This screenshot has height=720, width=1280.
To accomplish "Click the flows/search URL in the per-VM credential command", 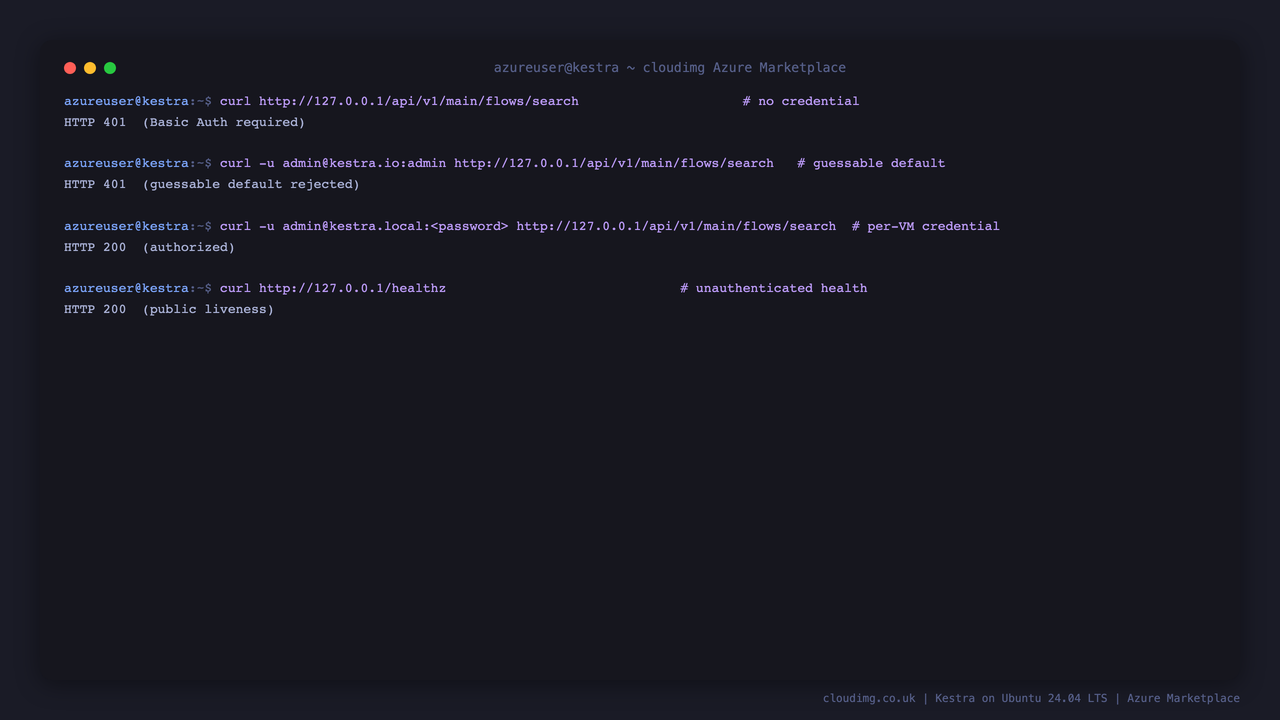I will pyautogui.click(x=676, y=226).
